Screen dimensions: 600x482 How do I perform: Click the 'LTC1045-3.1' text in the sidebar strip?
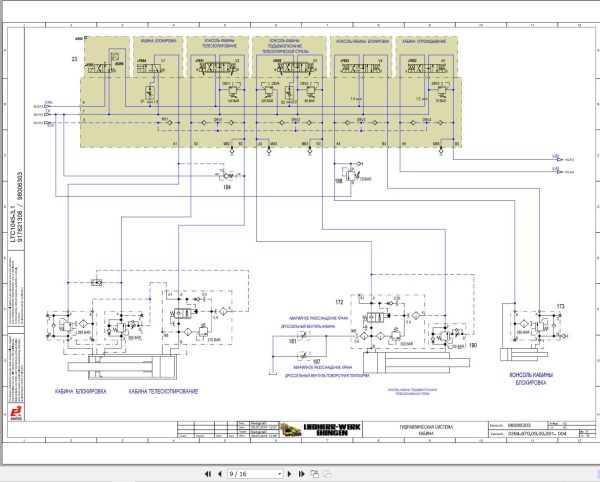point(13,225)
